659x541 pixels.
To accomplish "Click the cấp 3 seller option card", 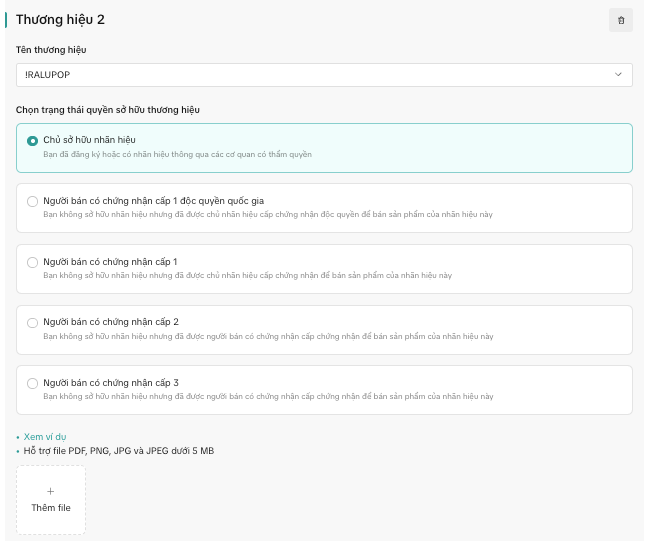I will tap(324, 390).
